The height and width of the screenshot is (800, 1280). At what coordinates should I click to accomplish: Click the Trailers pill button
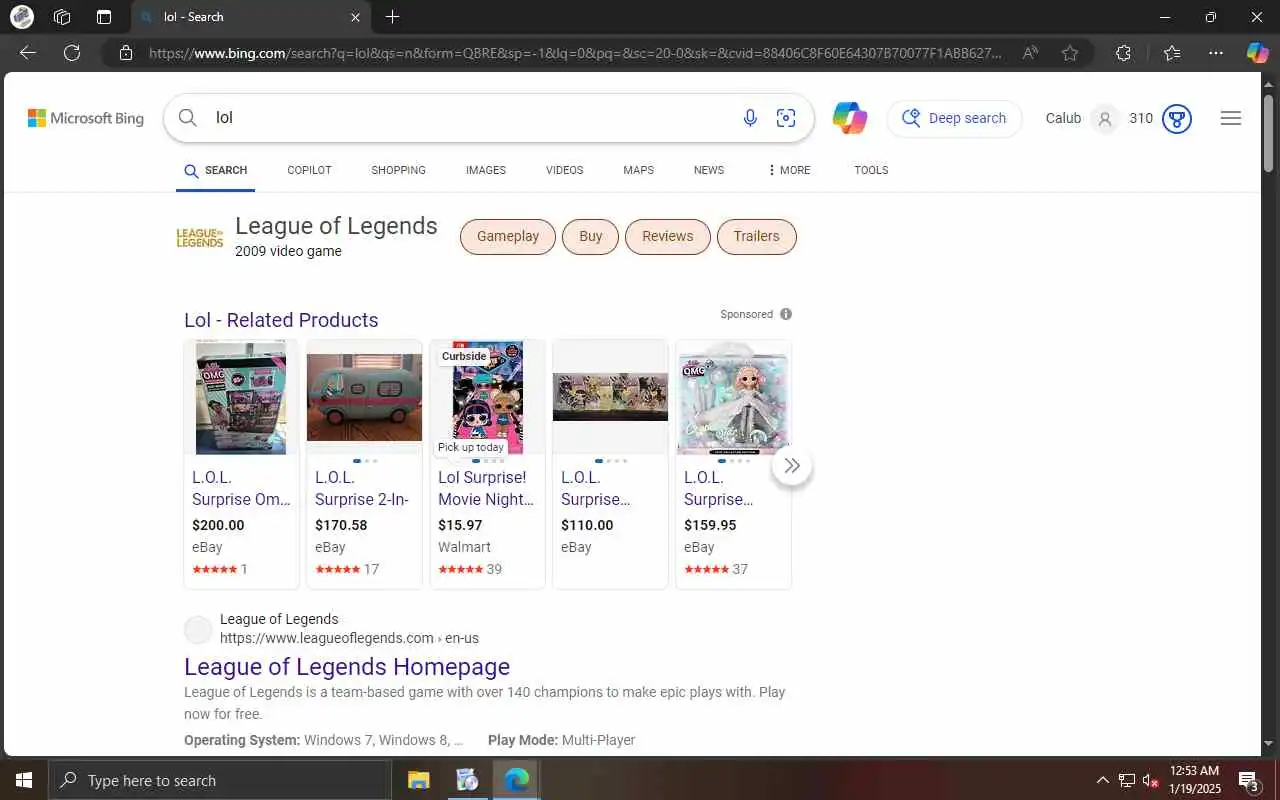[x=756, y=237]
